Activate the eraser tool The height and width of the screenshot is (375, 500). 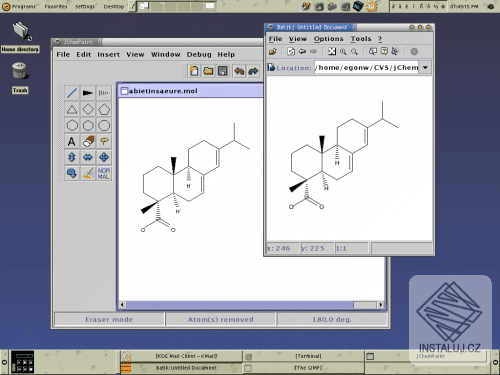click(x=88, y=141)
